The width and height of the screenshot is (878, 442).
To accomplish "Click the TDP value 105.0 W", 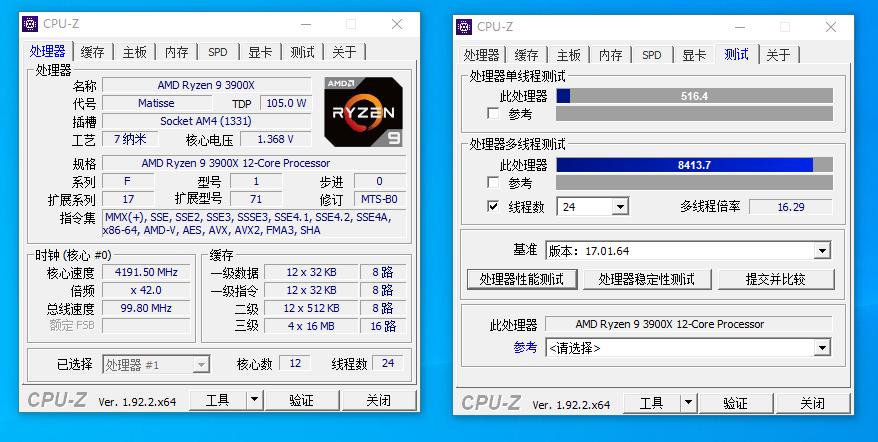I will 286,103.
